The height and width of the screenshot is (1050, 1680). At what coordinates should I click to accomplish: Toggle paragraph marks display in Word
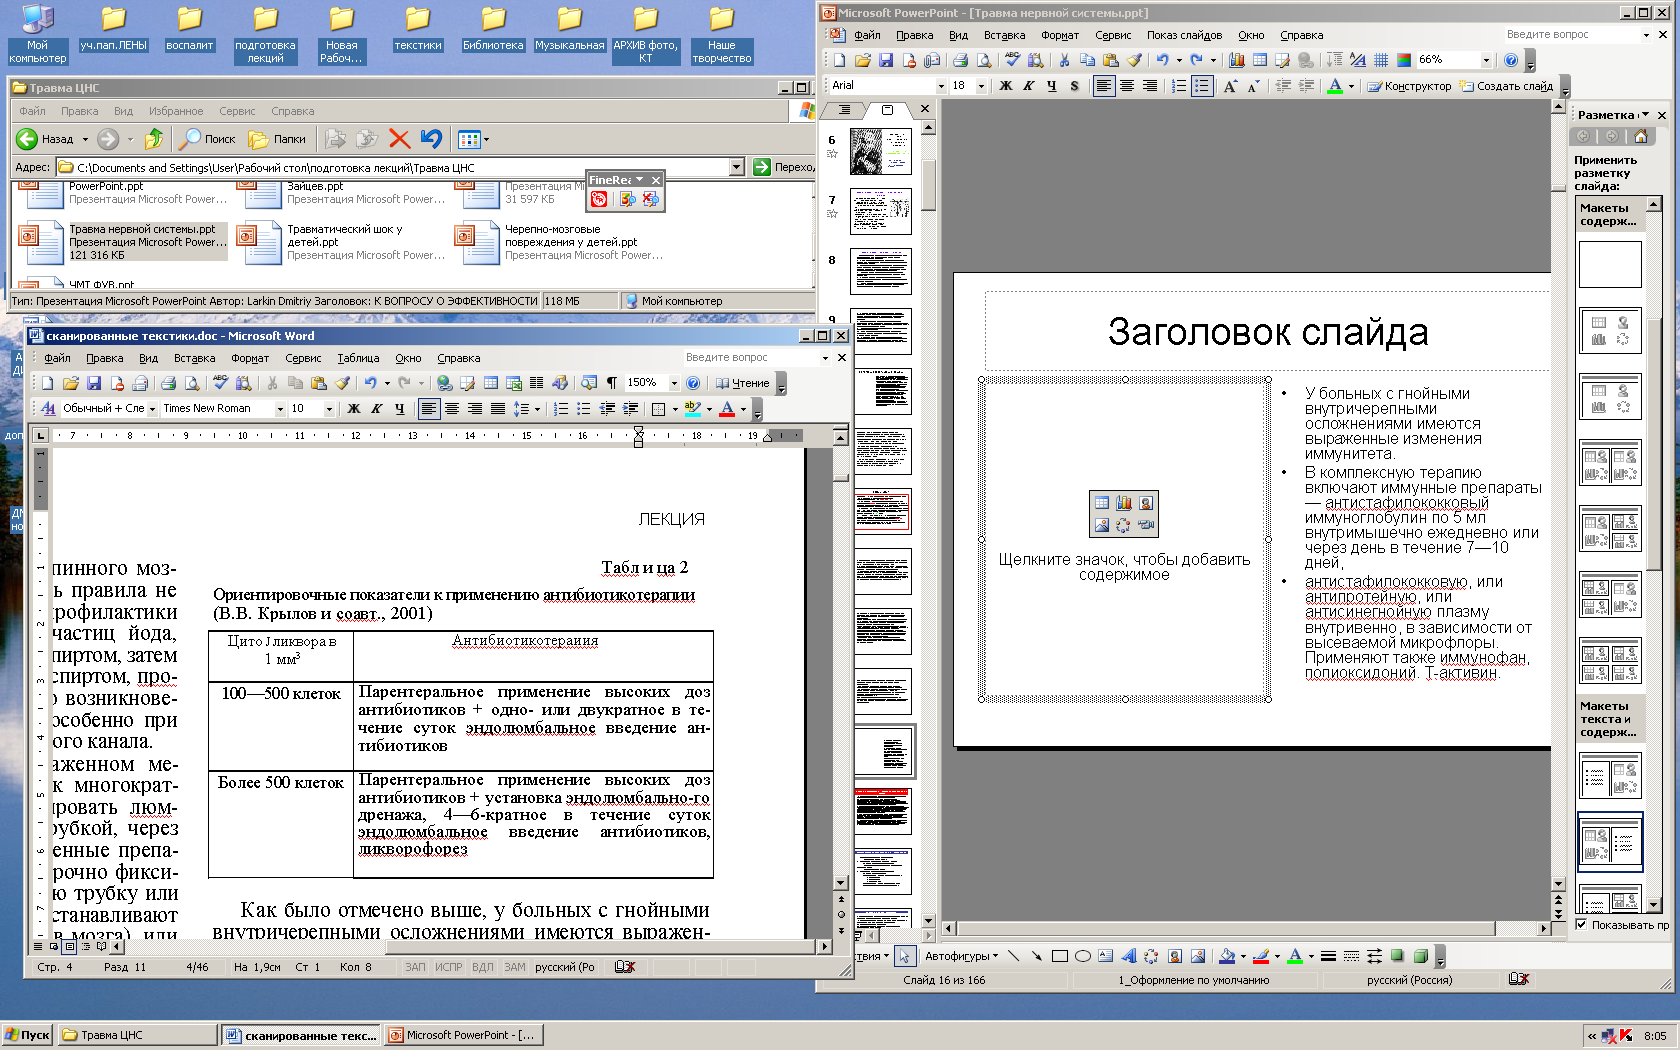pos(611,383)
